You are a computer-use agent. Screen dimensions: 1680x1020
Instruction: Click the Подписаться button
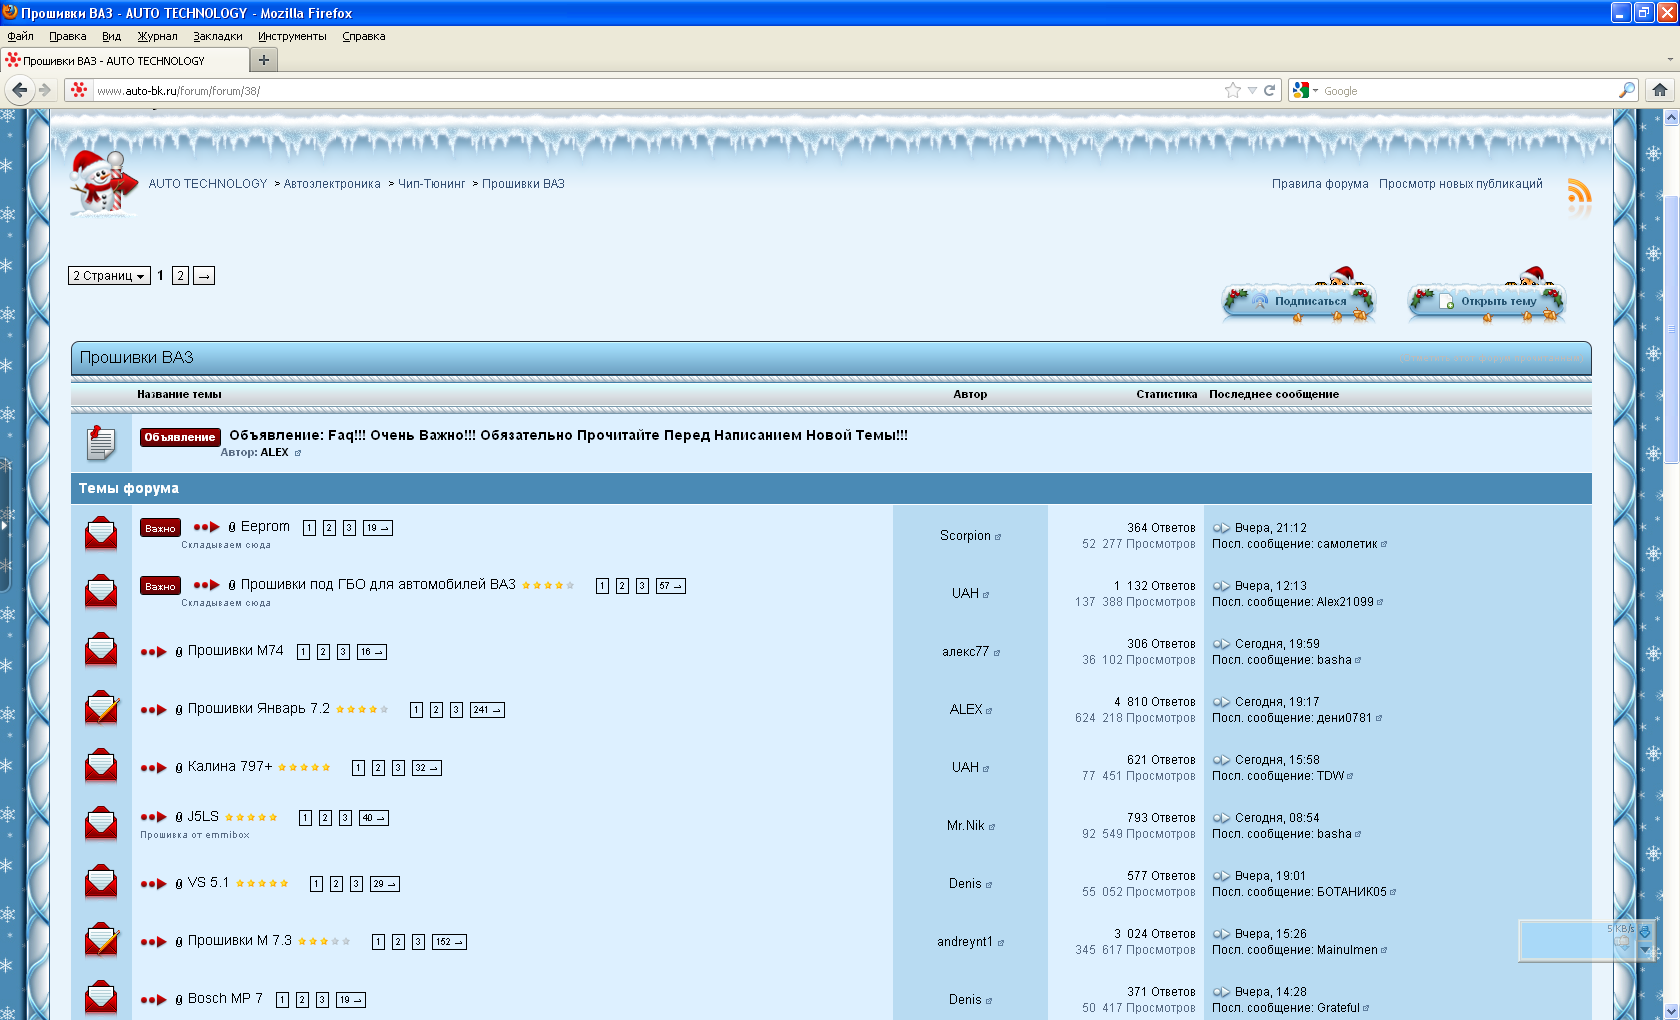(1299, 301)
